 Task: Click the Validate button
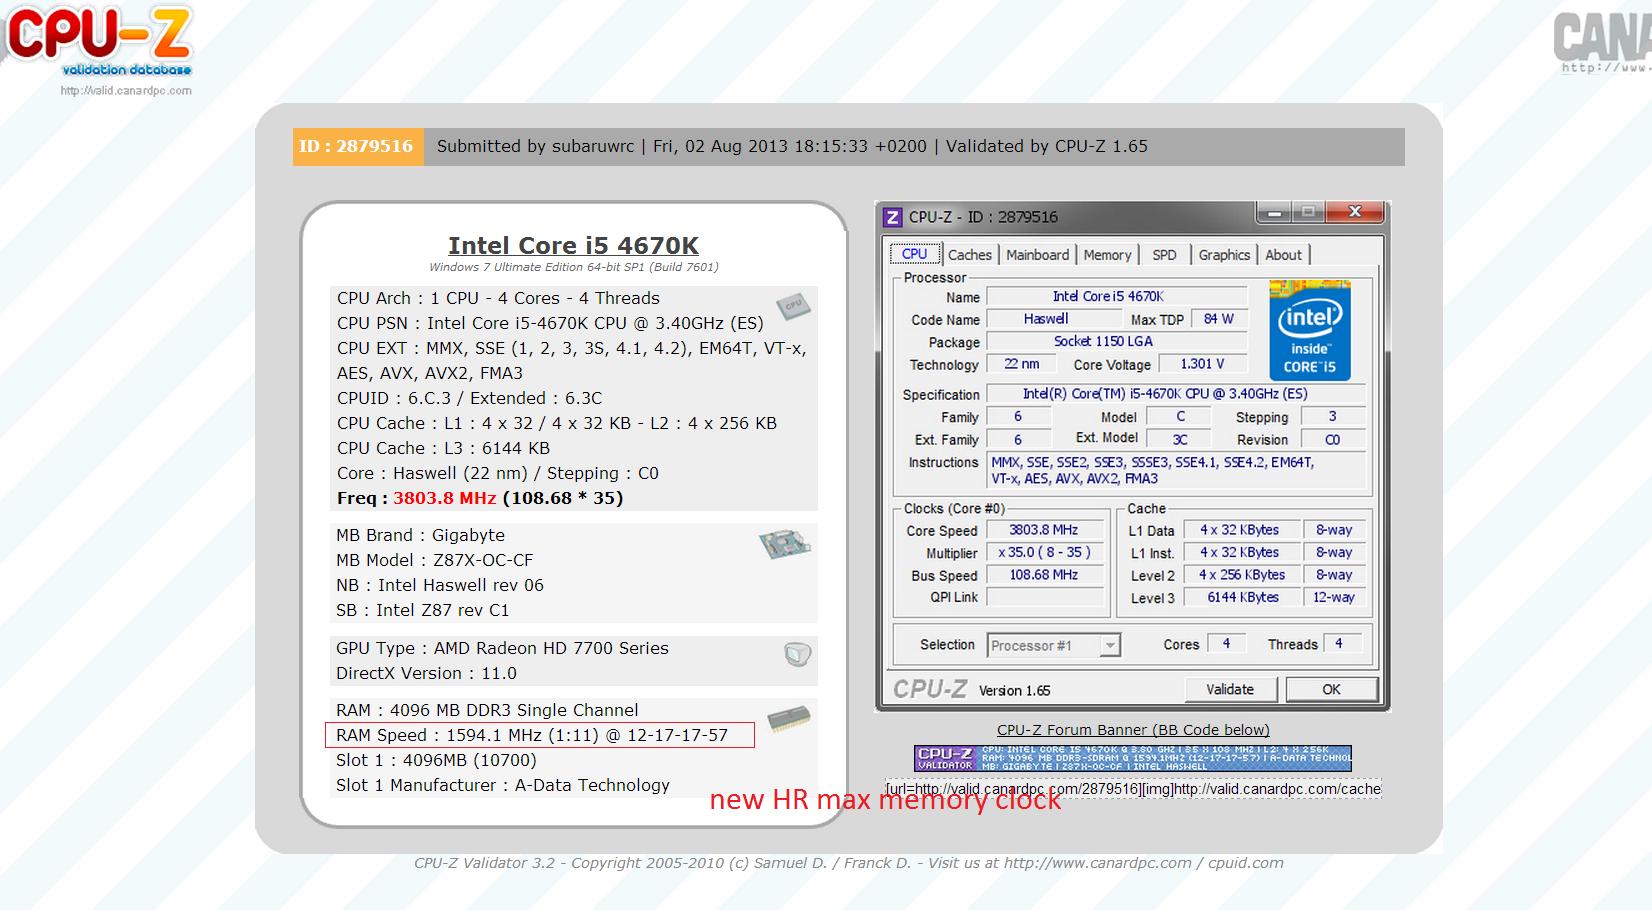1230,690
